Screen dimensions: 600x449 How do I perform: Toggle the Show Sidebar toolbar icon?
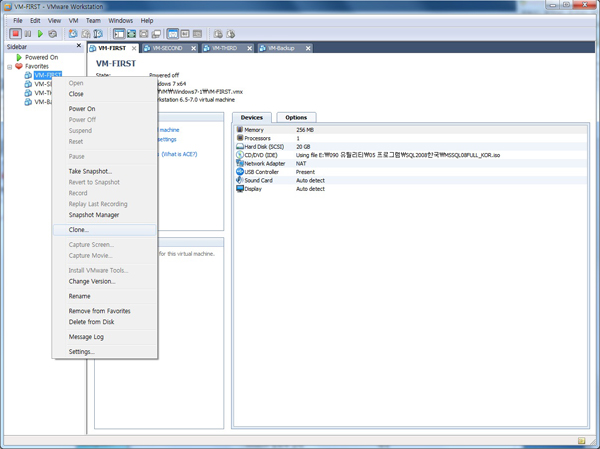(x=119, y=34)
